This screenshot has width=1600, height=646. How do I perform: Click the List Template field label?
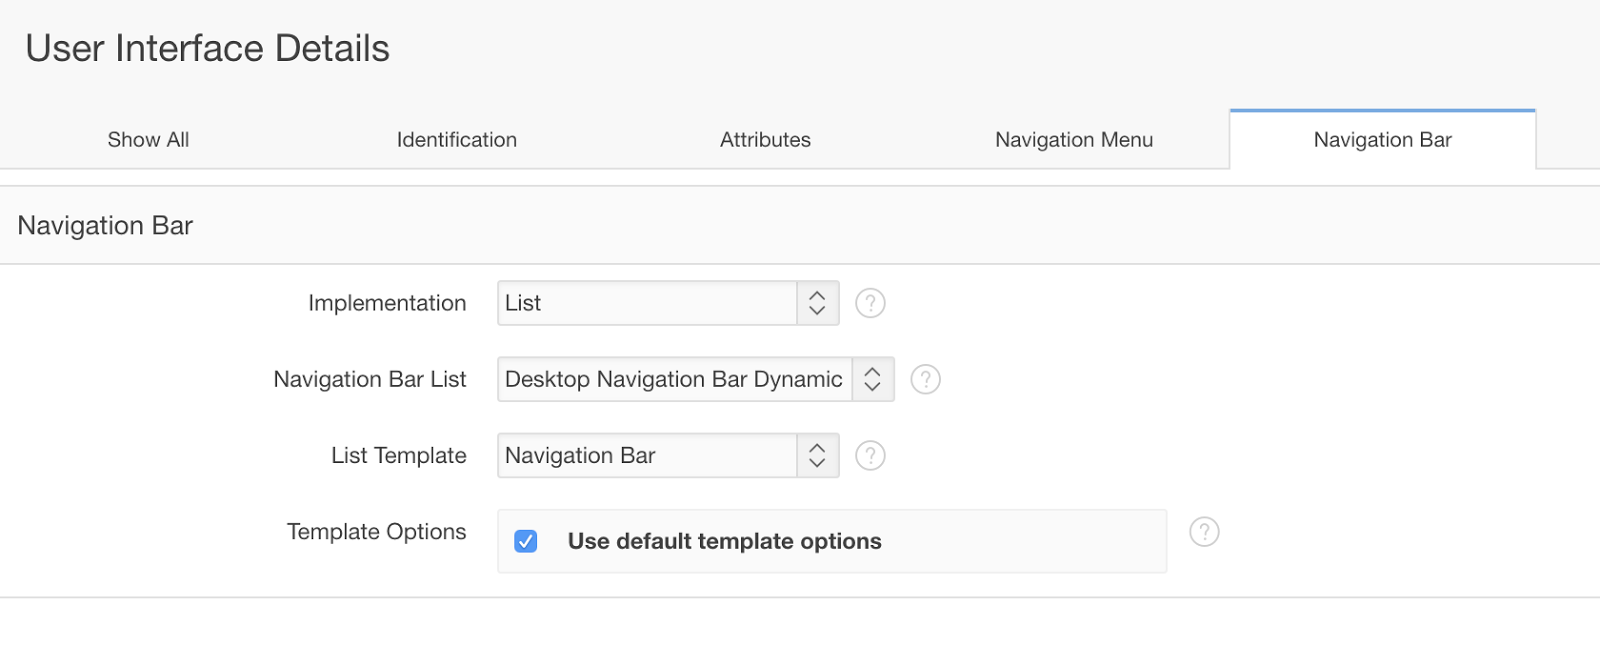[x=399, y=456]
